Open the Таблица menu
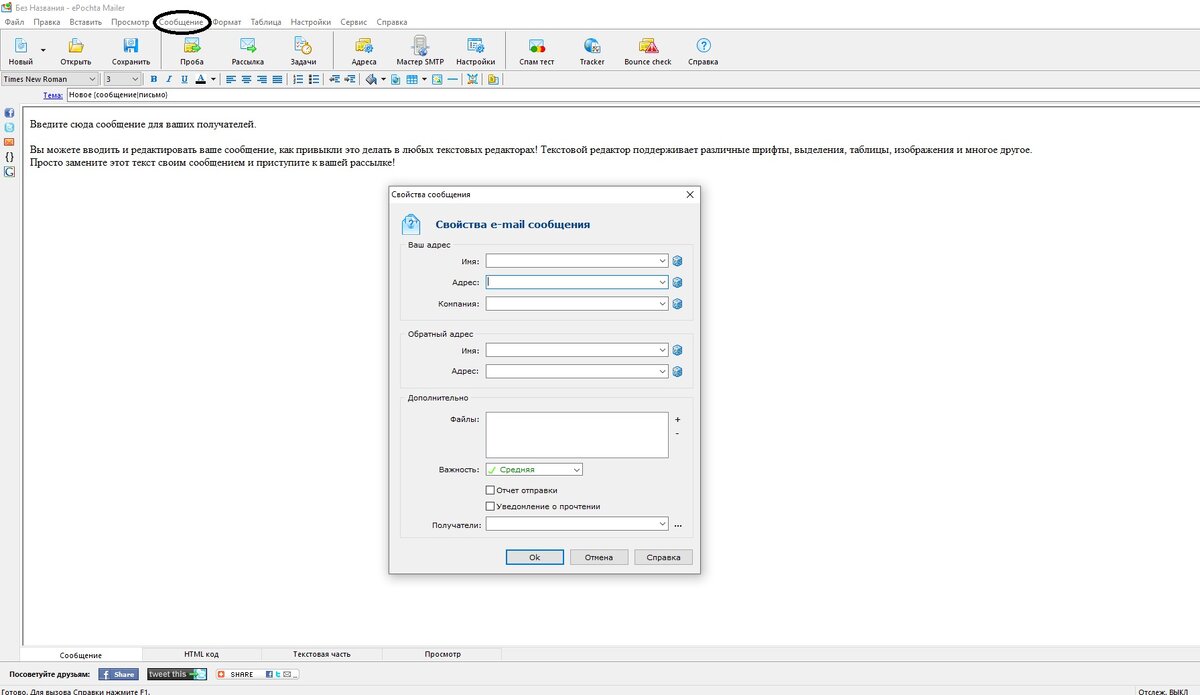Viewport: 1200px width, 695px height. (266, 21)
